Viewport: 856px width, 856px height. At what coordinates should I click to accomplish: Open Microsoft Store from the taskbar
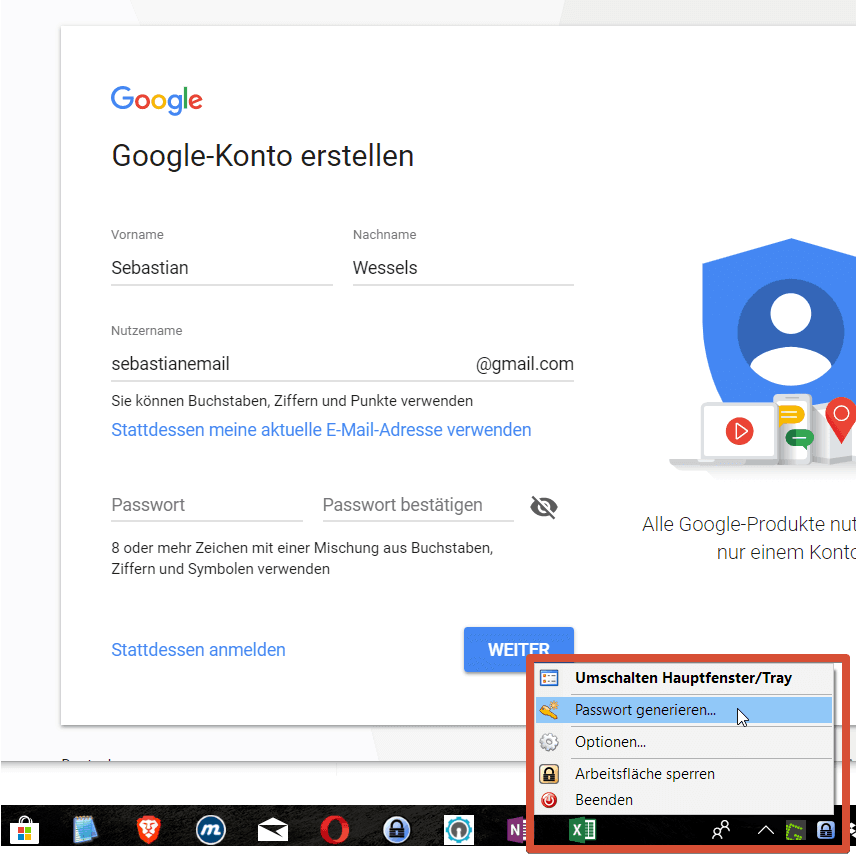(25, 830)
